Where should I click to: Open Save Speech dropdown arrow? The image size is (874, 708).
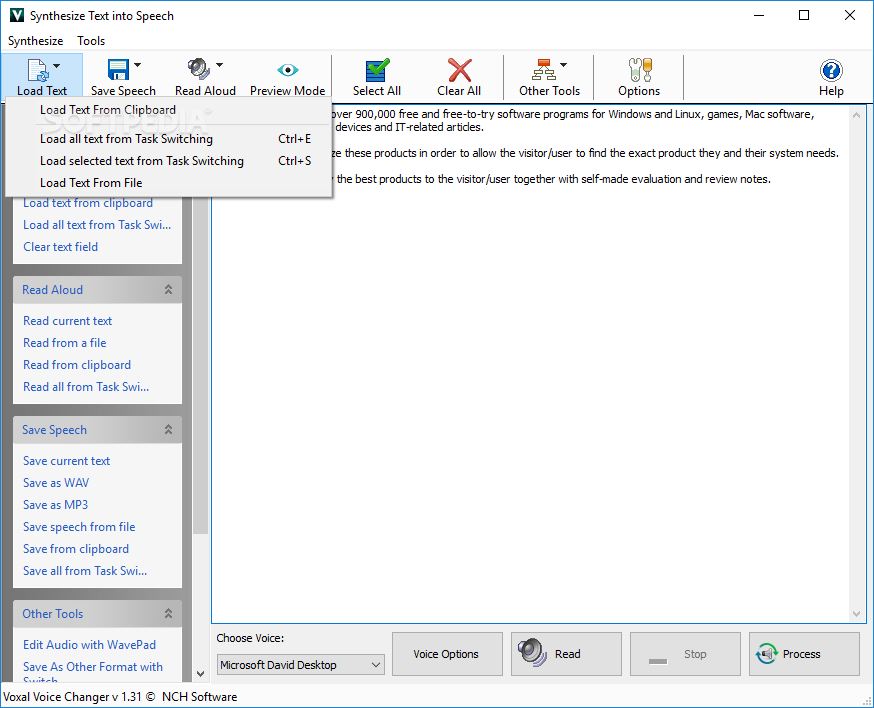(x=137, y=65)
